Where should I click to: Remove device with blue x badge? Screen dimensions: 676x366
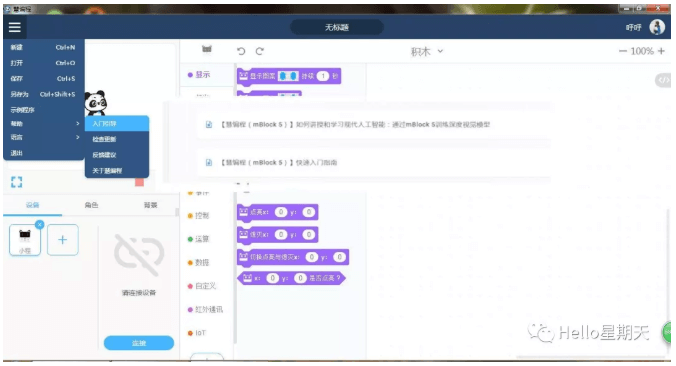[39, 224]
